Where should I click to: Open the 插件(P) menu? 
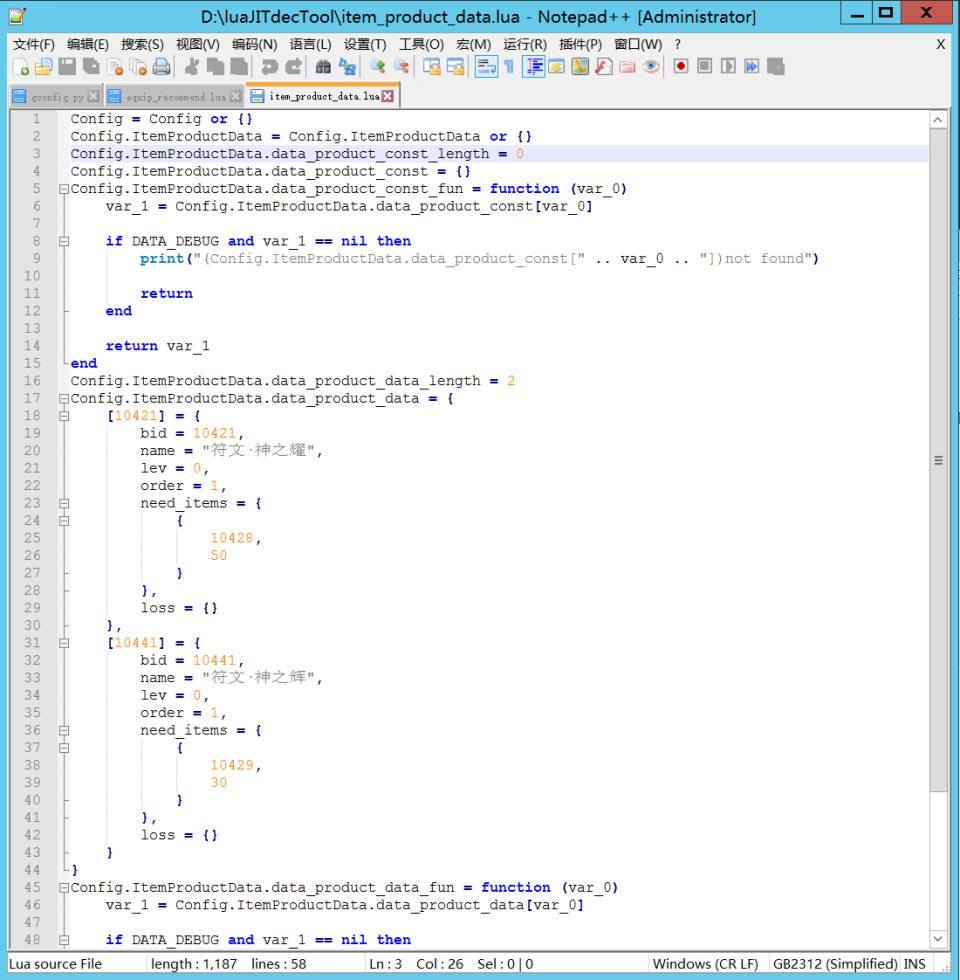[581, 44]
